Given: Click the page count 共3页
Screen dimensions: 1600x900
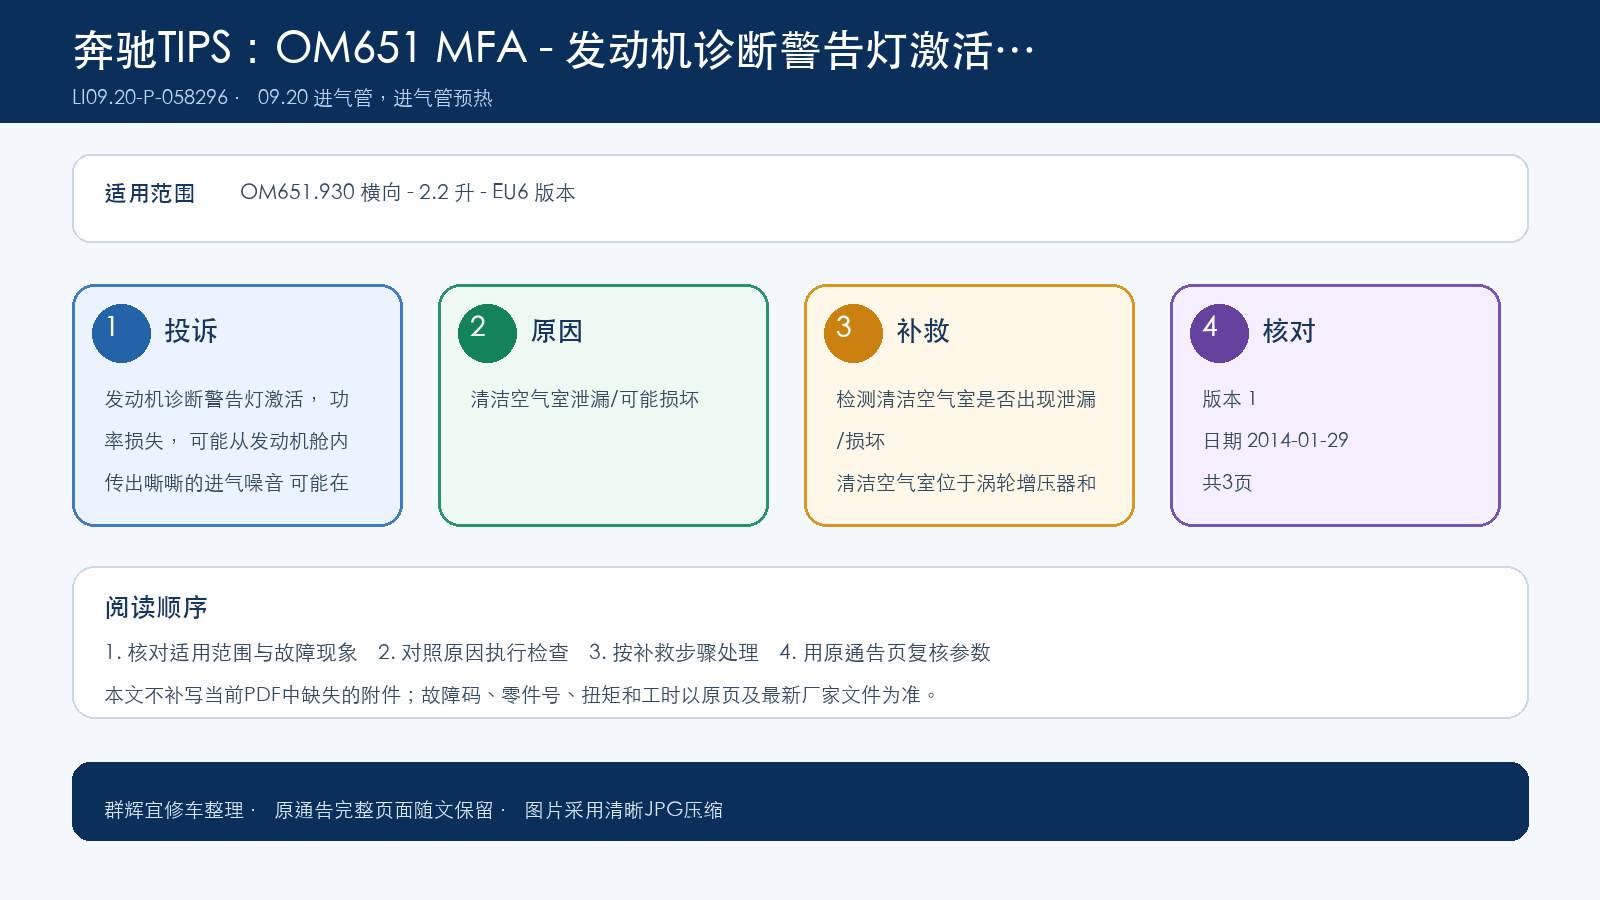Looking at the screenshot, I should 1227,483.
